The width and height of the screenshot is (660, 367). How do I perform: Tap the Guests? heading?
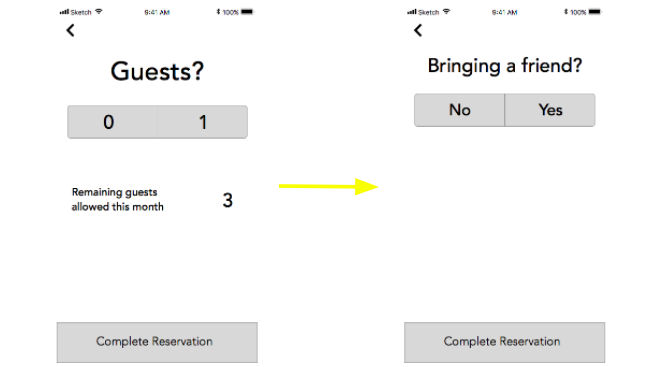coord(157,71)
